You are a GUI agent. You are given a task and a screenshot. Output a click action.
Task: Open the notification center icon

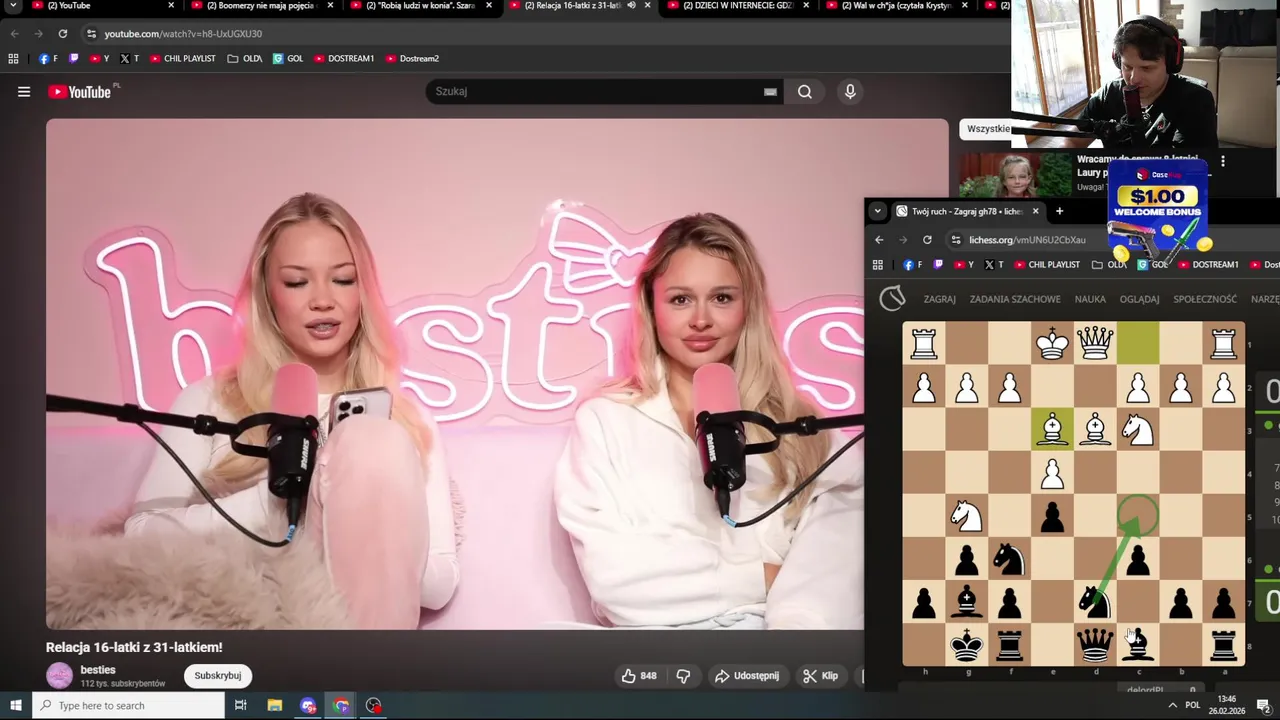(1263, 706)
